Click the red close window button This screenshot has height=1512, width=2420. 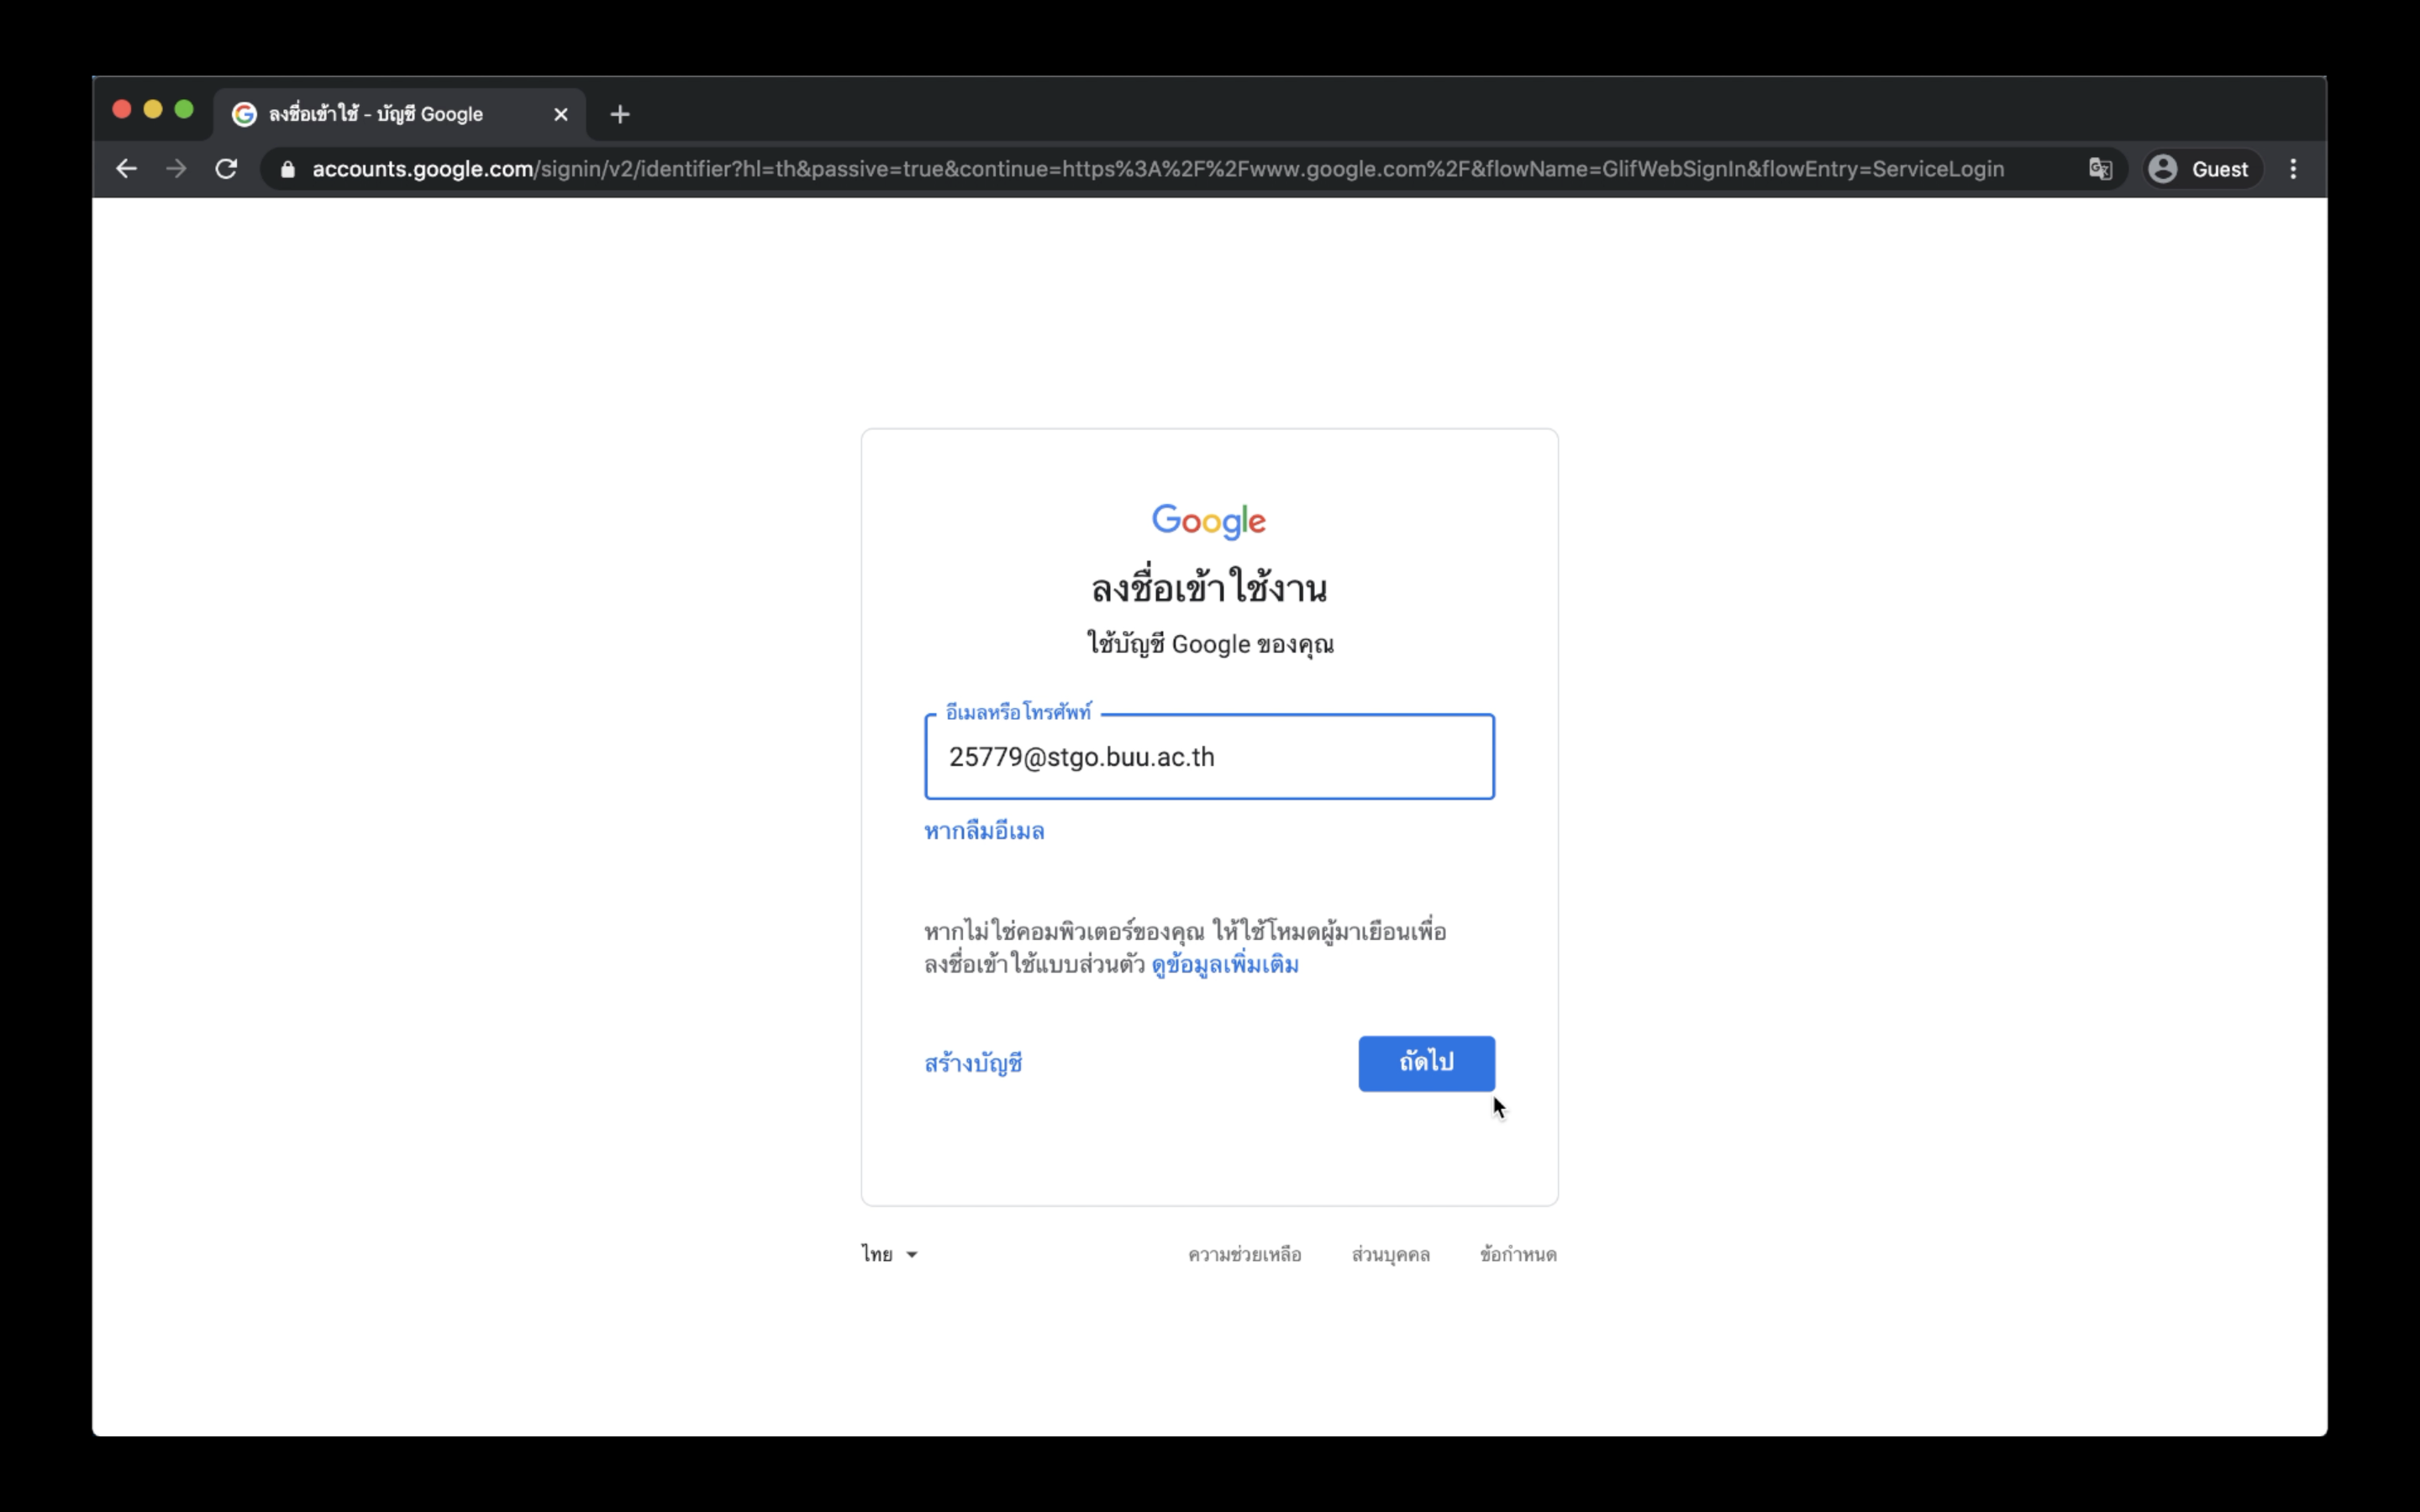tap(122, 110)
